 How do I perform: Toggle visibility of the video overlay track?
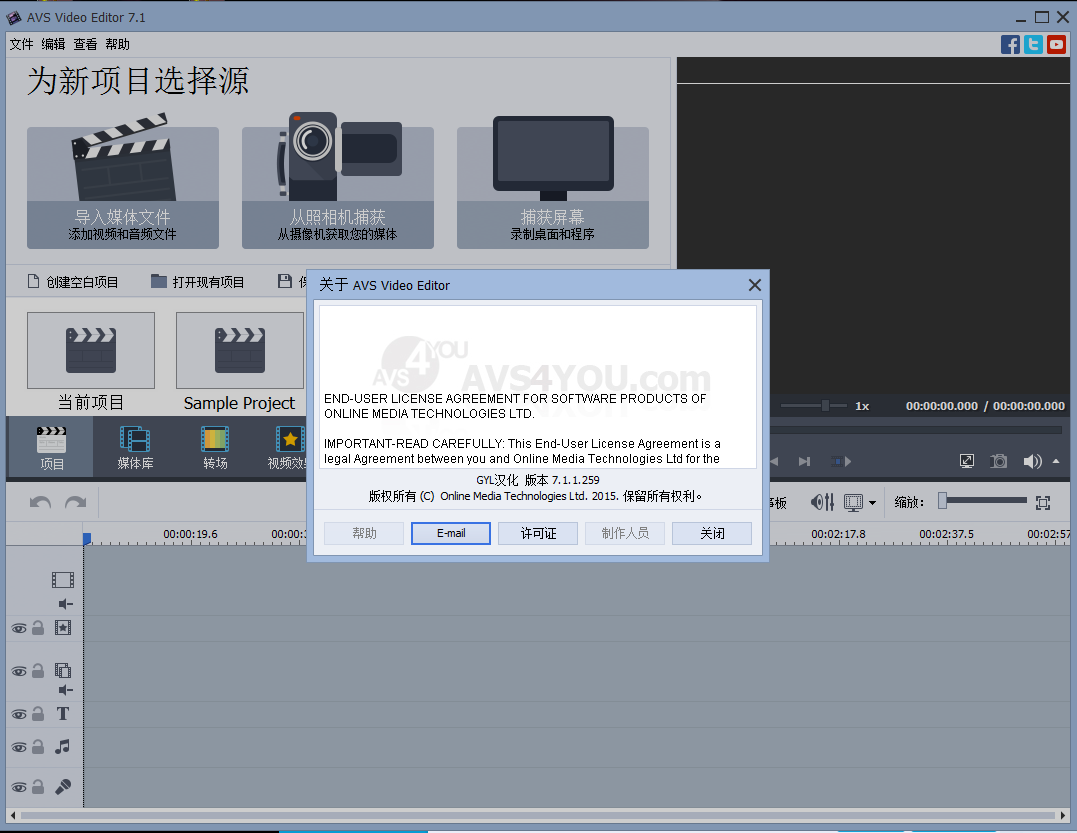(x=19, y=671)
